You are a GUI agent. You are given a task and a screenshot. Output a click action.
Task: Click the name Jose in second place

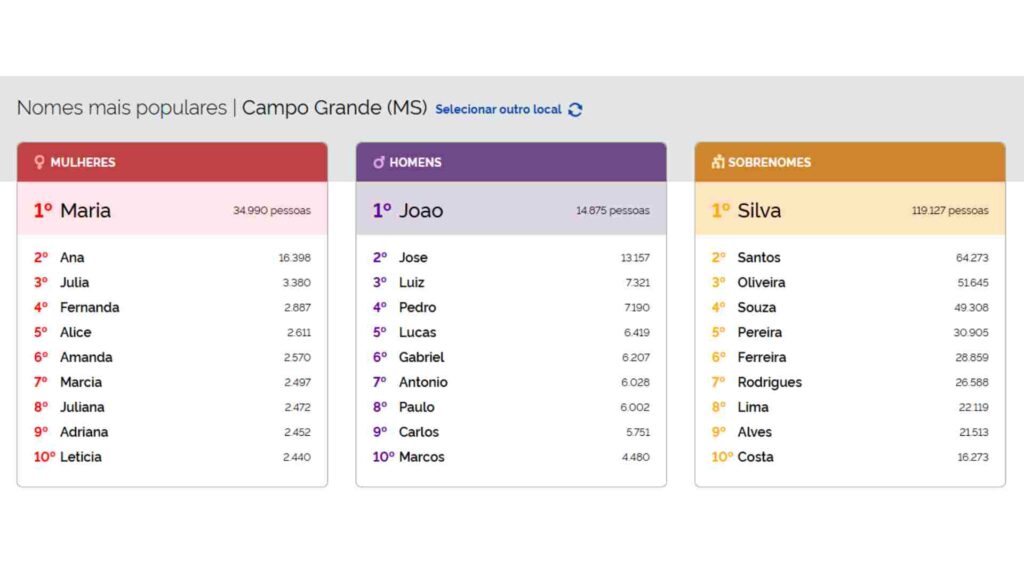[x=413, y=257]
